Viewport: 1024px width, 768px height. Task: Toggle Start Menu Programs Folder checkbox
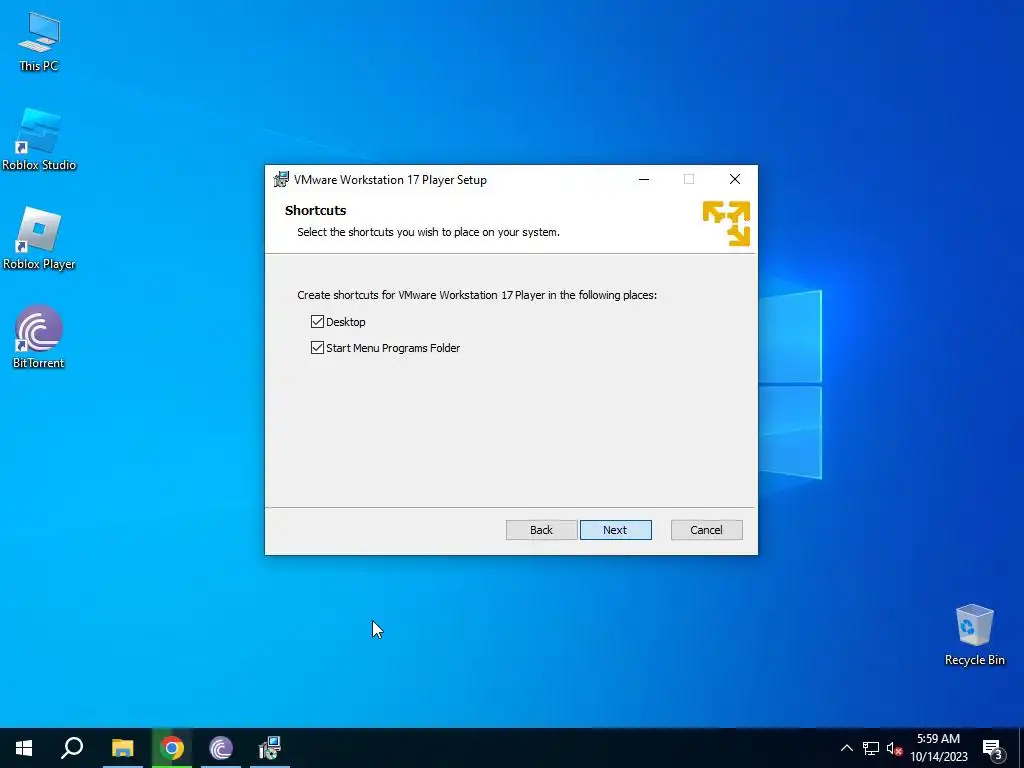click(x=317, y=348)
